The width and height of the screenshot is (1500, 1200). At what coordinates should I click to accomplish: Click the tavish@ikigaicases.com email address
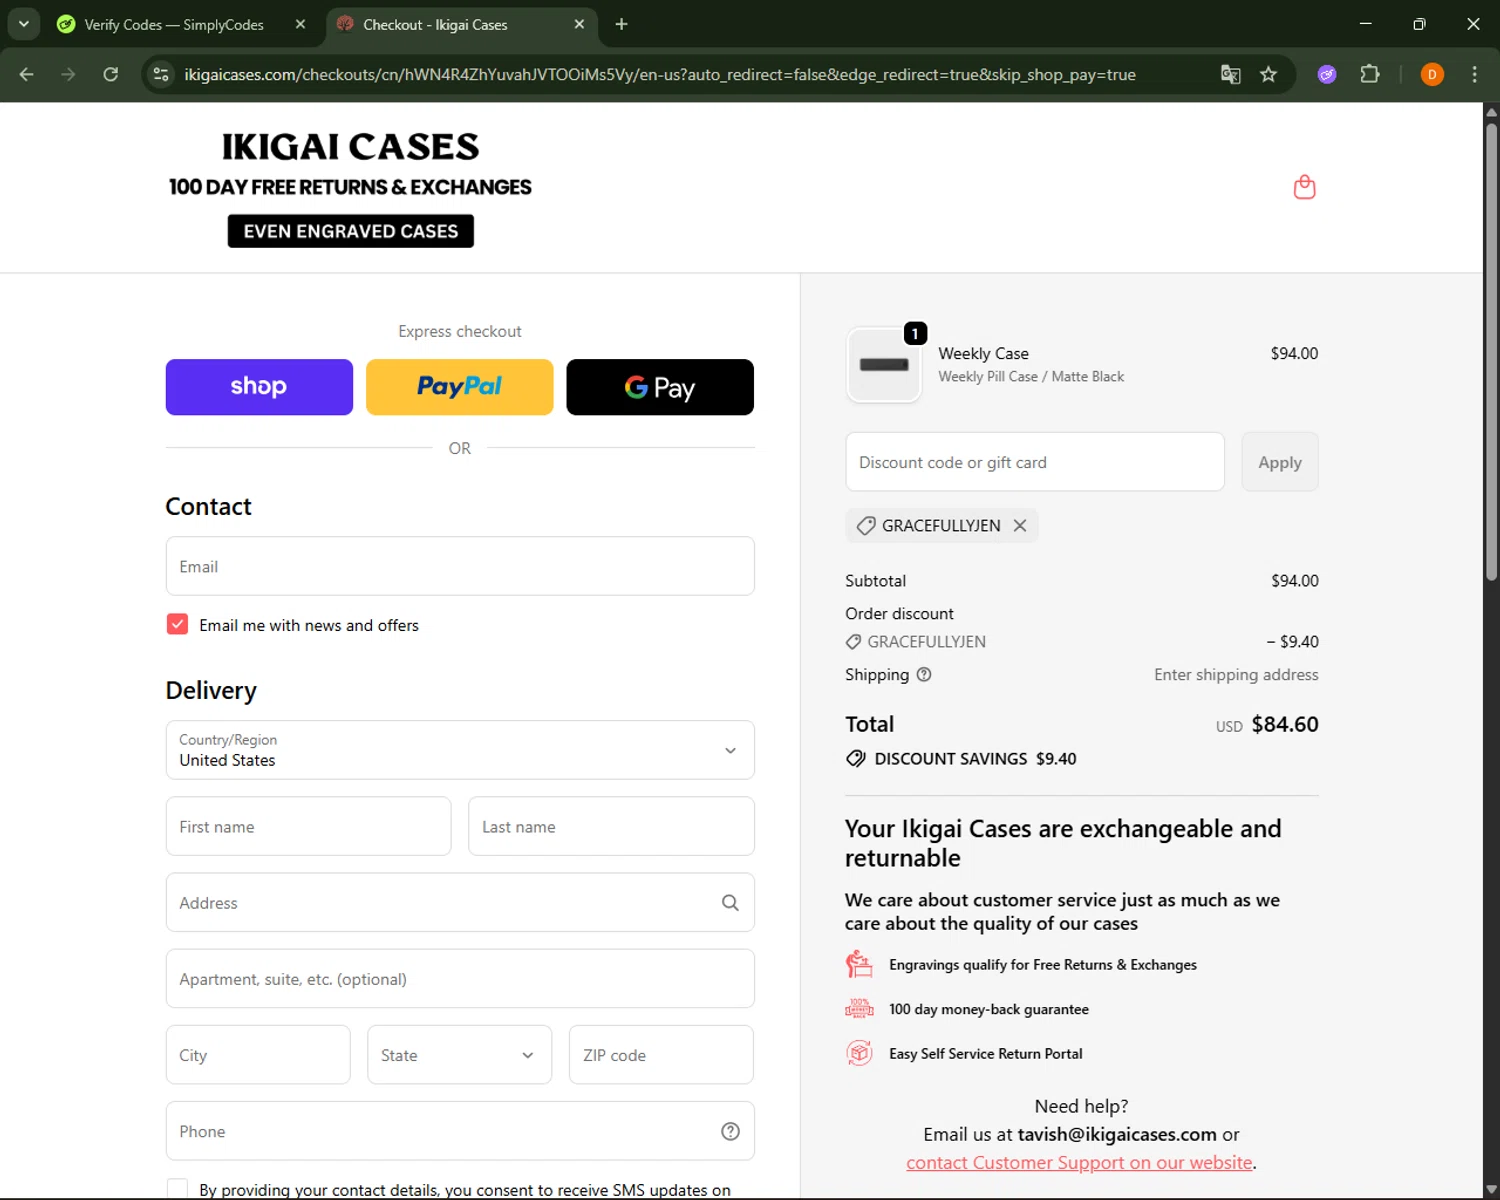click(1117, 1134)
